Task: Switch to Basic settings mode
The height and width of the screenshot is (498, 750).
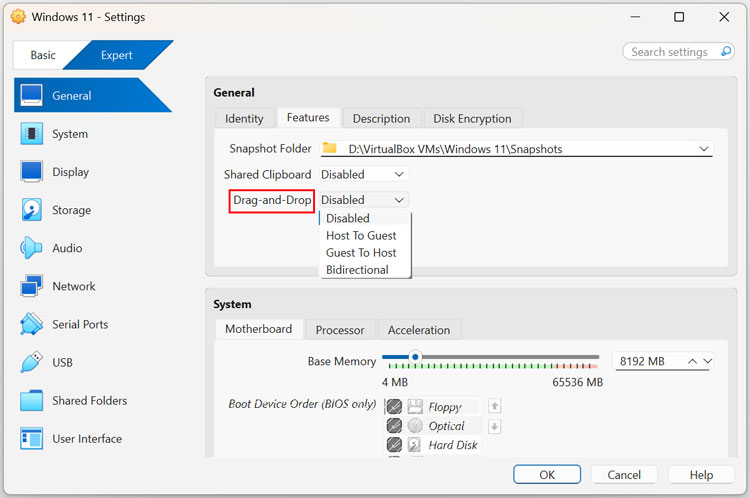Action: tap(43, 55)
